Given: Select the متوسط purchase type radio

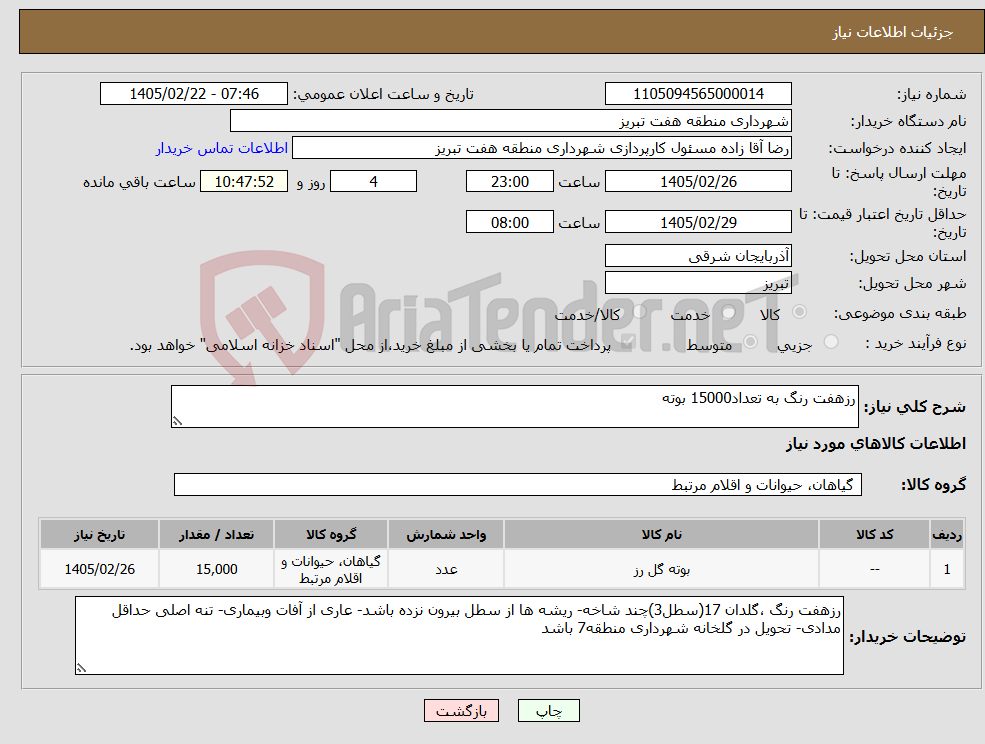Looking at the screenshot, I should 750,342.
